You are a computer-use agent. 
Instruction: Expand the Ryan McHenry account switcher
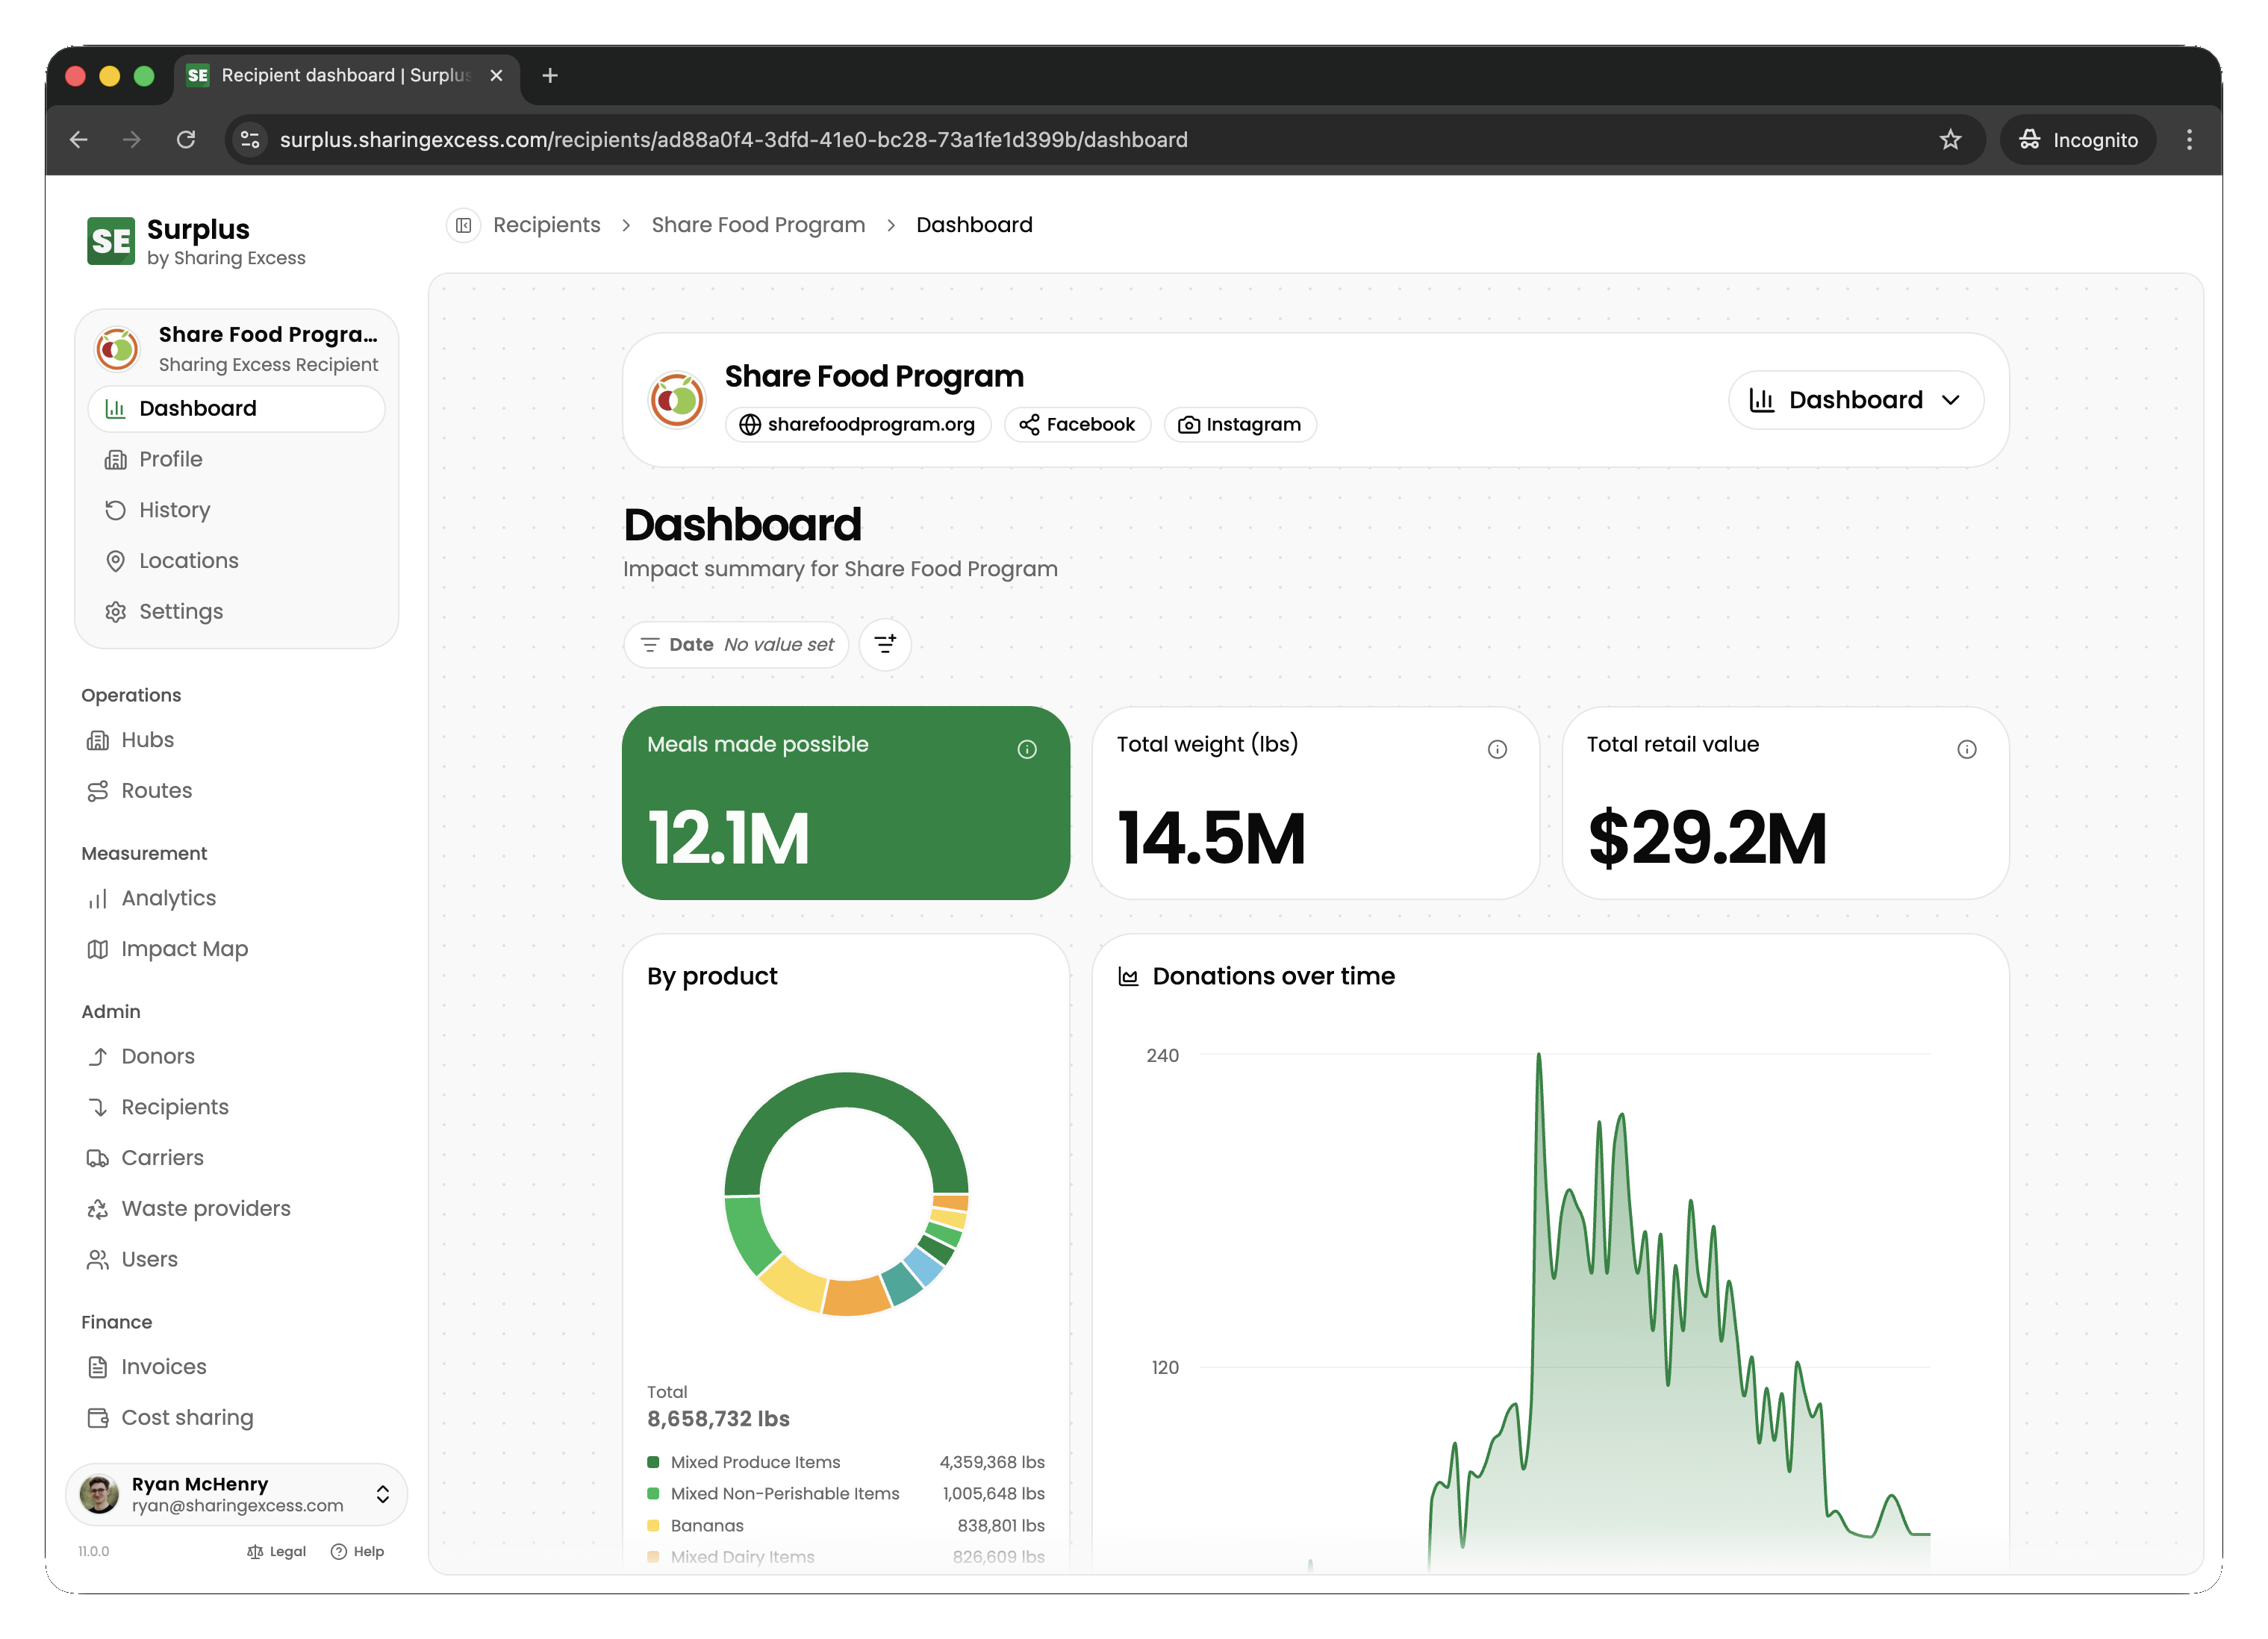point(382,1494)
